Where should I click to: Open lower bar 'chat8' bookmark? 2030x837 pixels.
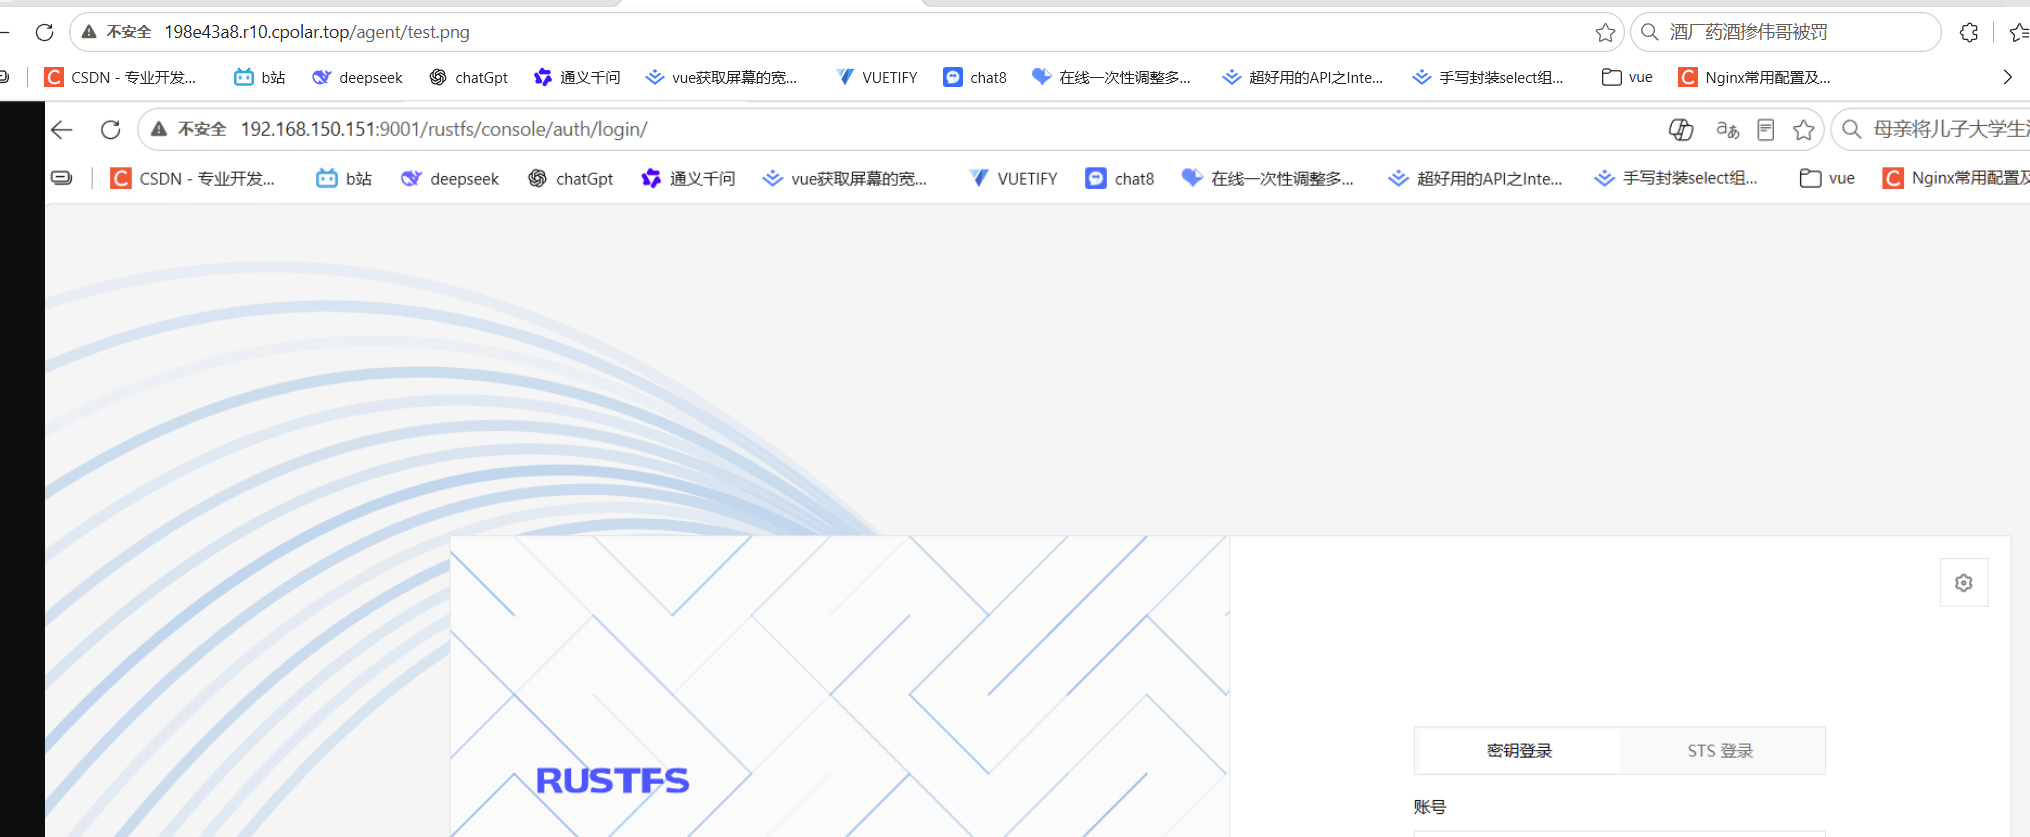coord(1120,178)
